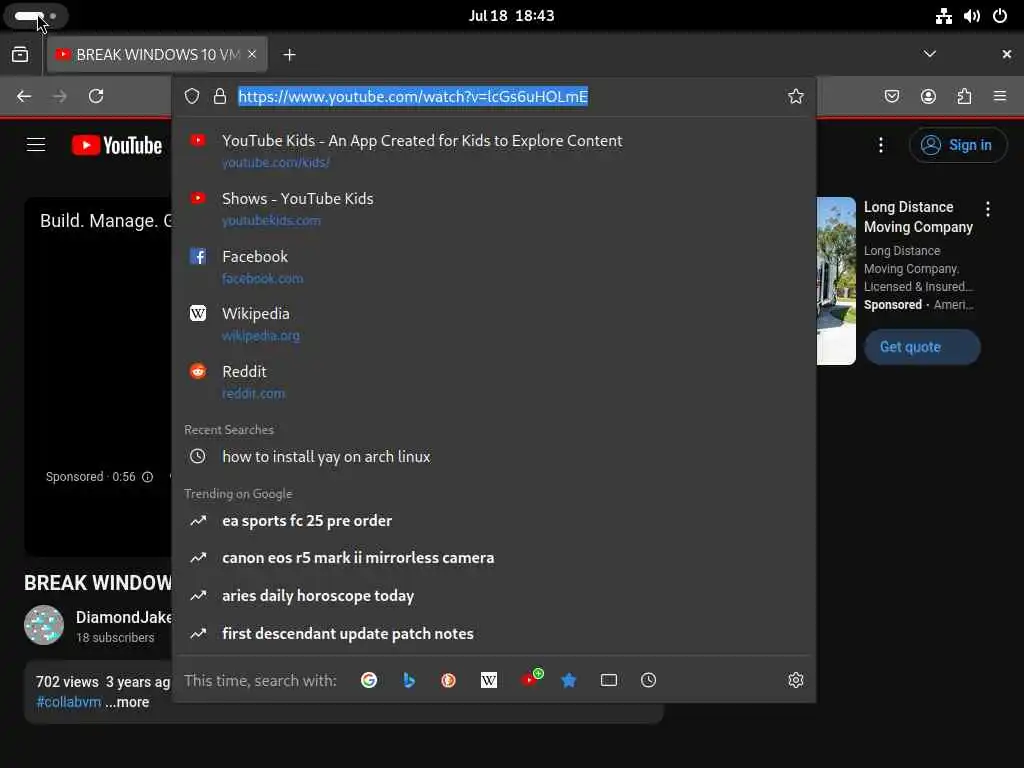
Task: Open Firefox View icon left of the tabs
Action: [x=20, y=55]
